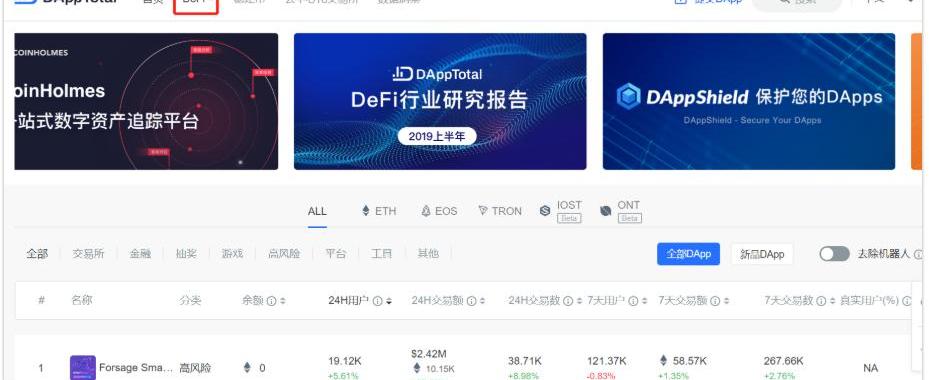Click the info icon next to 24H交易额

tap(472, 301)
